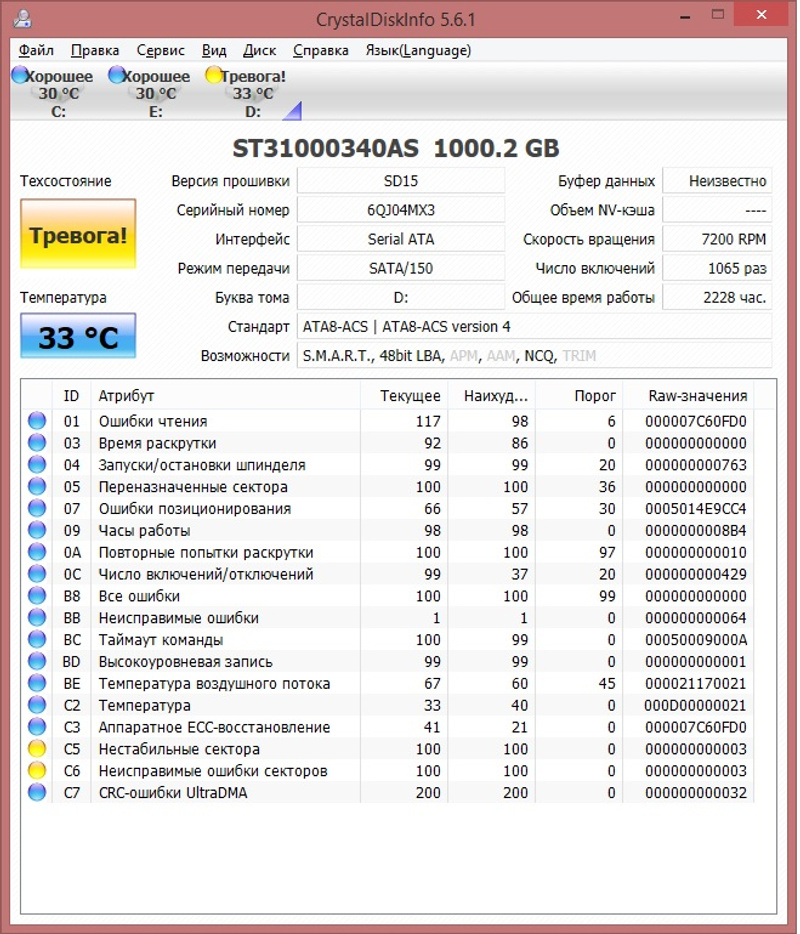
Task: Select the Переназначенные сектора attribute text
Action: (193, 487)
